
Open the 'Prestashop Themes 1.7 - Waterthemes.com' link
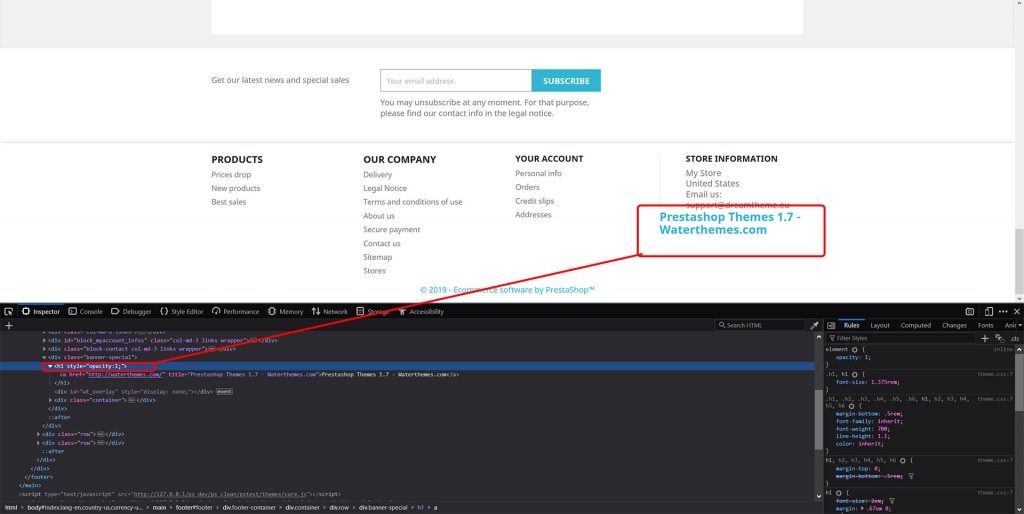[x=729, y=223]
